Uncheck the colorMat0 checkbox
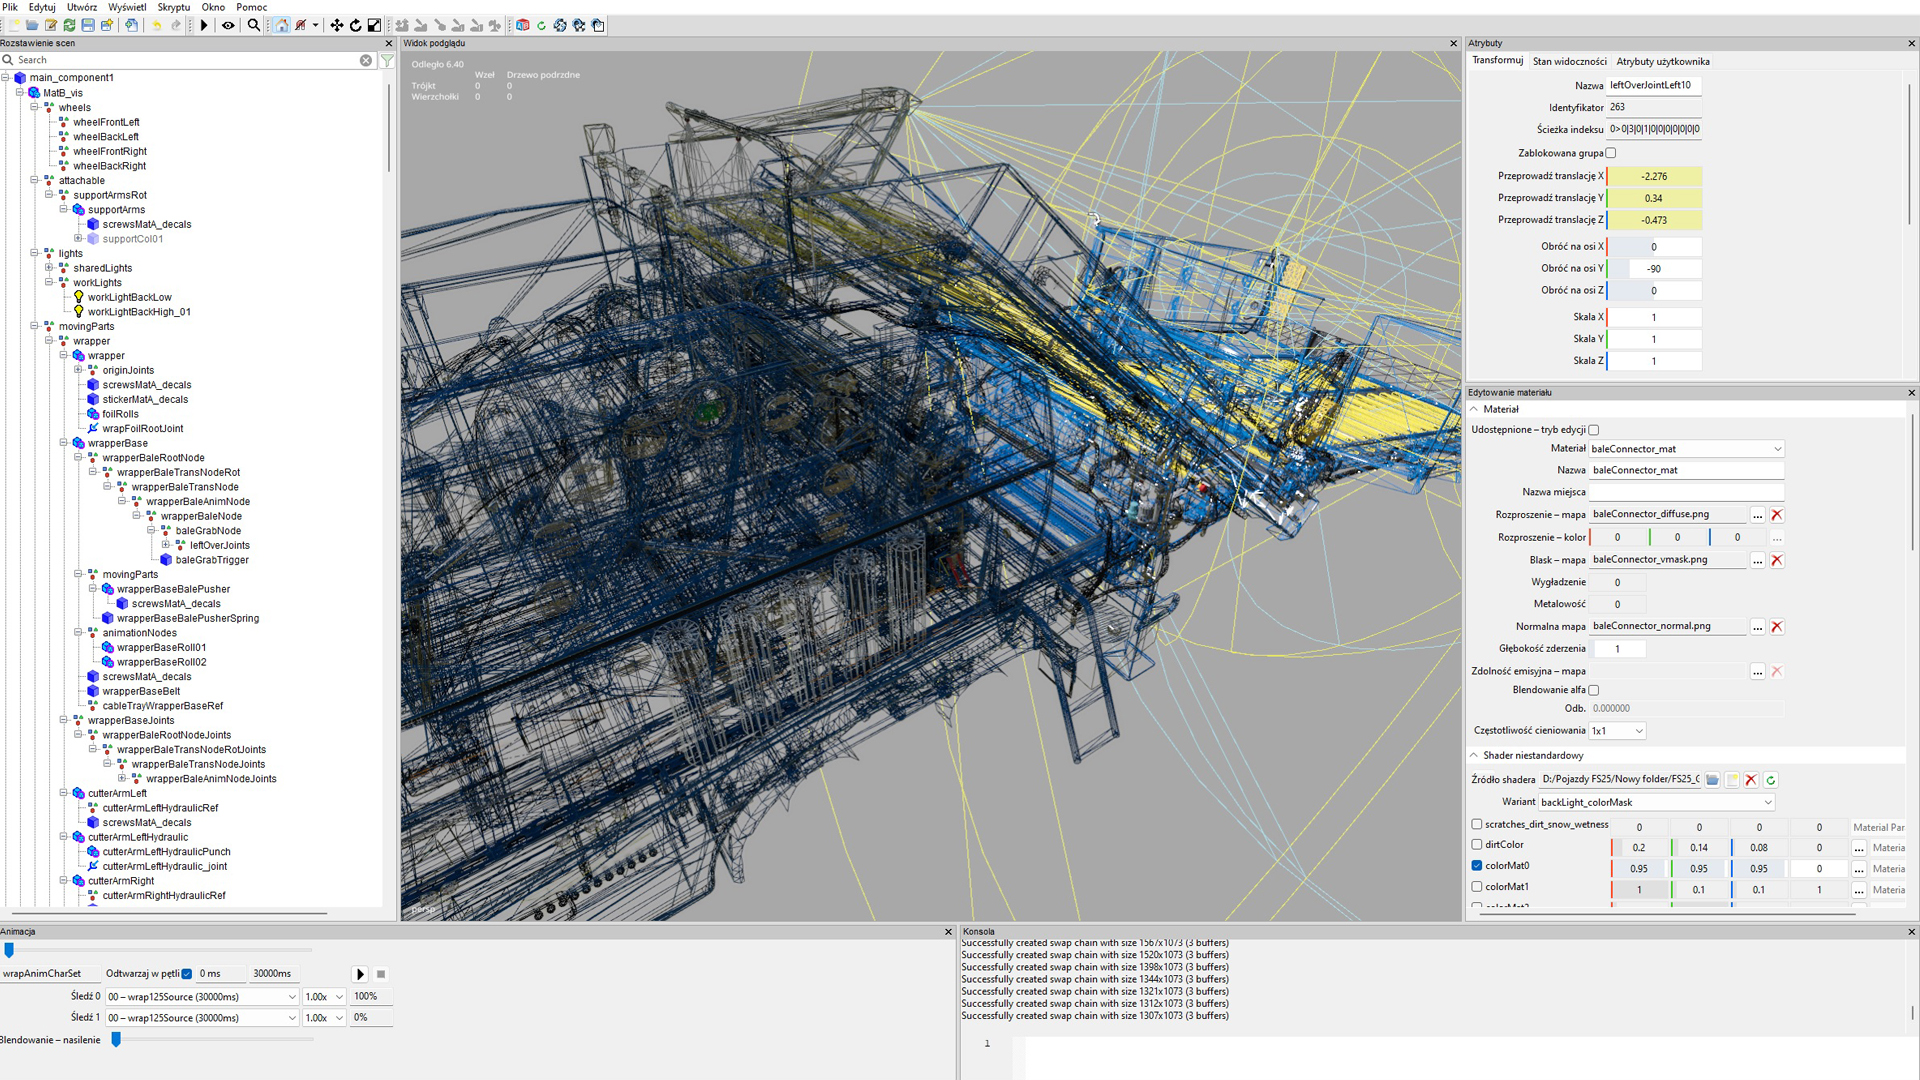The image size is (1920, 1080). point(1477,866)
